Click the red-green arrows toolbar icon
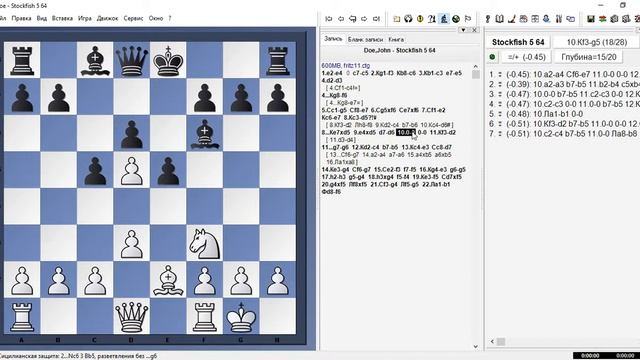640x360 pixels. pyautogui.click(x=602, y=19)
